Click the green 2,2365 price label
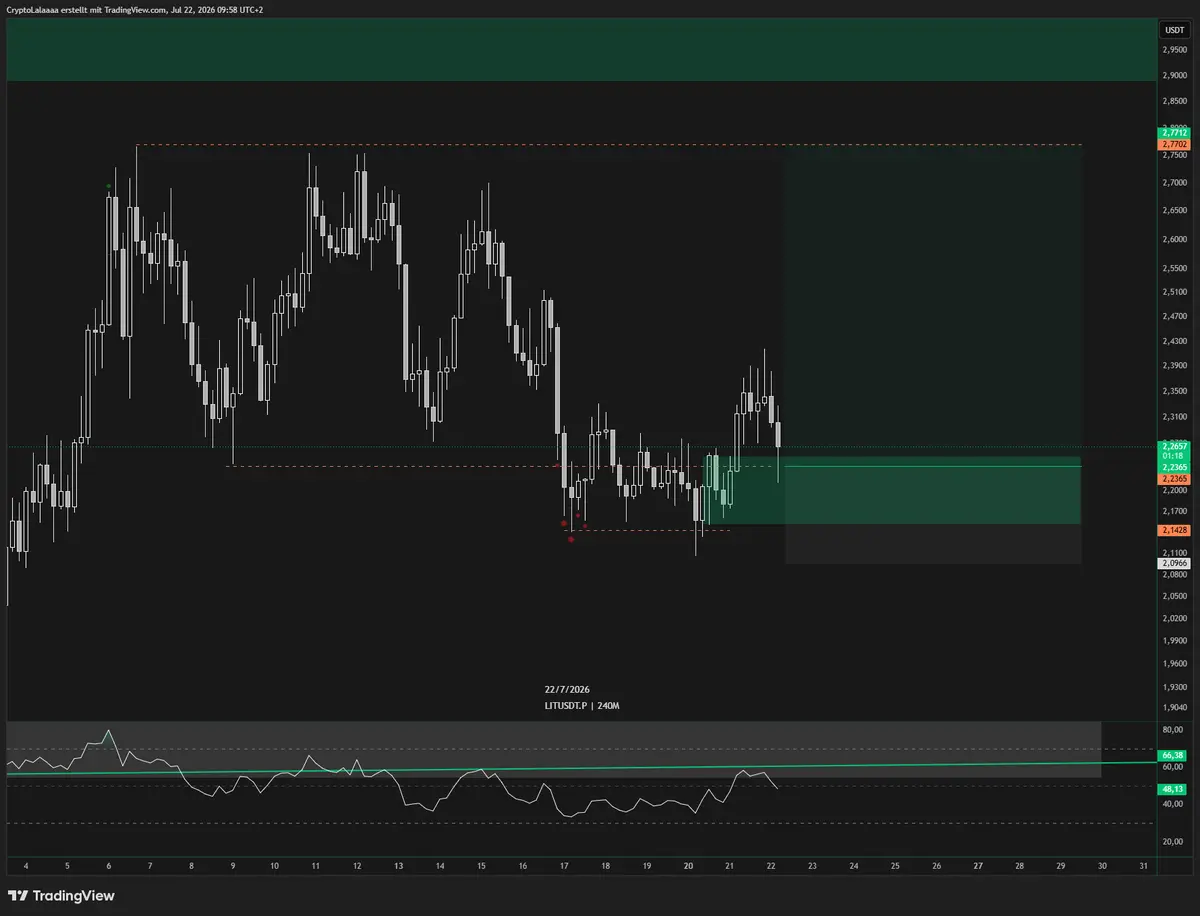 pos(1174,467)
